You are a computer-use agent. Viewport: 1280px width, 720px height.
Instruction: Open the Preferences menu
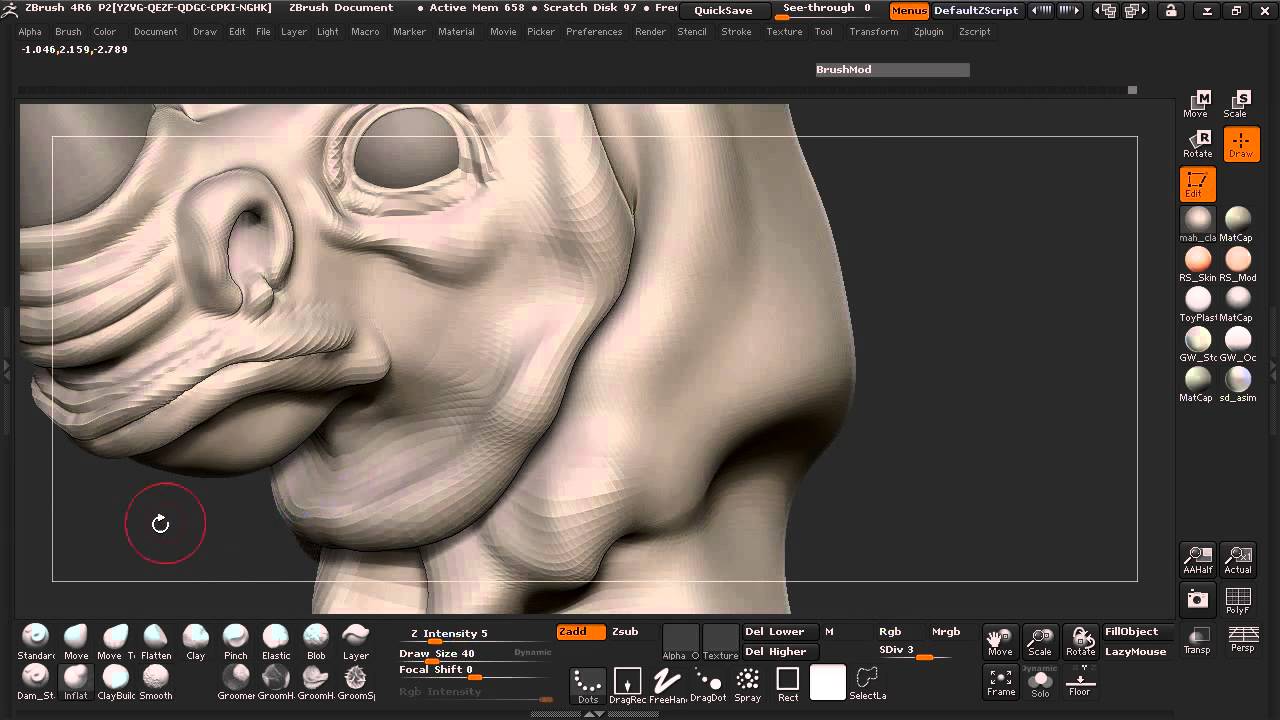click(594, 32)
